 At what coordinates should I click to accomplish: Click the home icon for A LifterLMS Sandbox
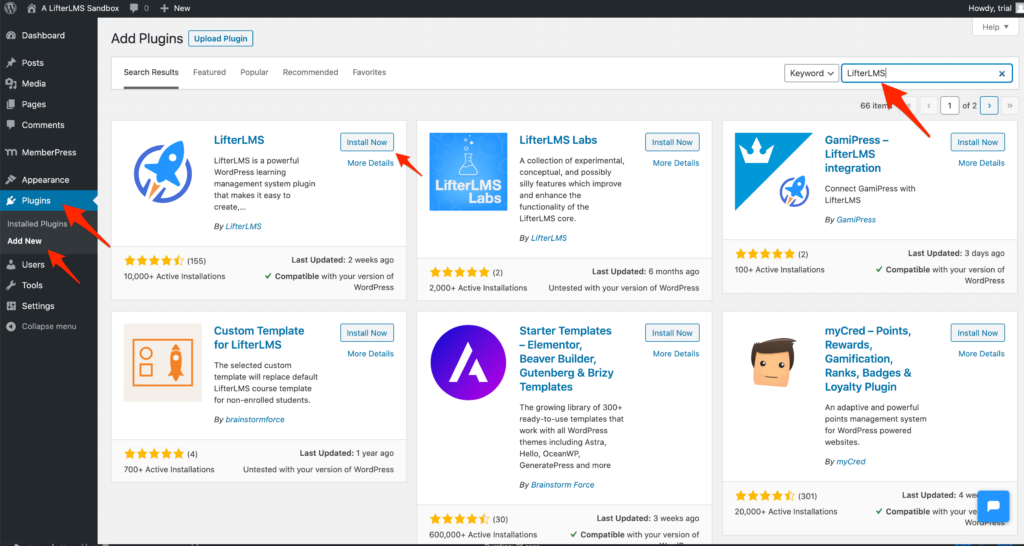(31, 8)
